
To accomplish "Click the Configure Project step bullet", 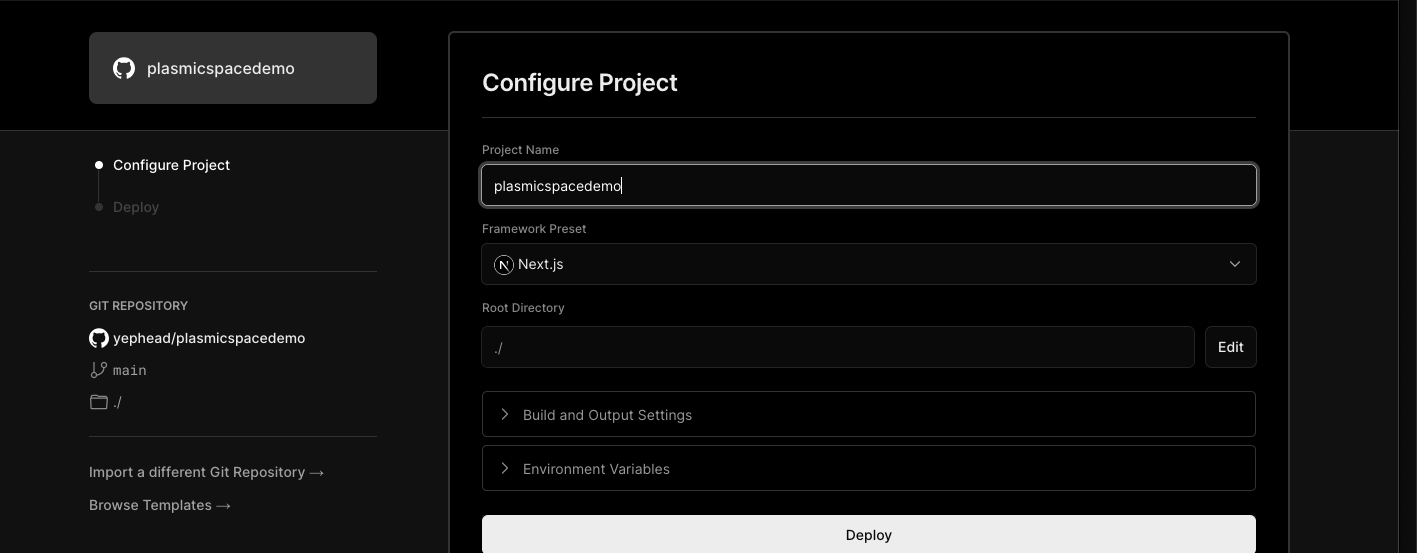I will click(x=98, y=165).
